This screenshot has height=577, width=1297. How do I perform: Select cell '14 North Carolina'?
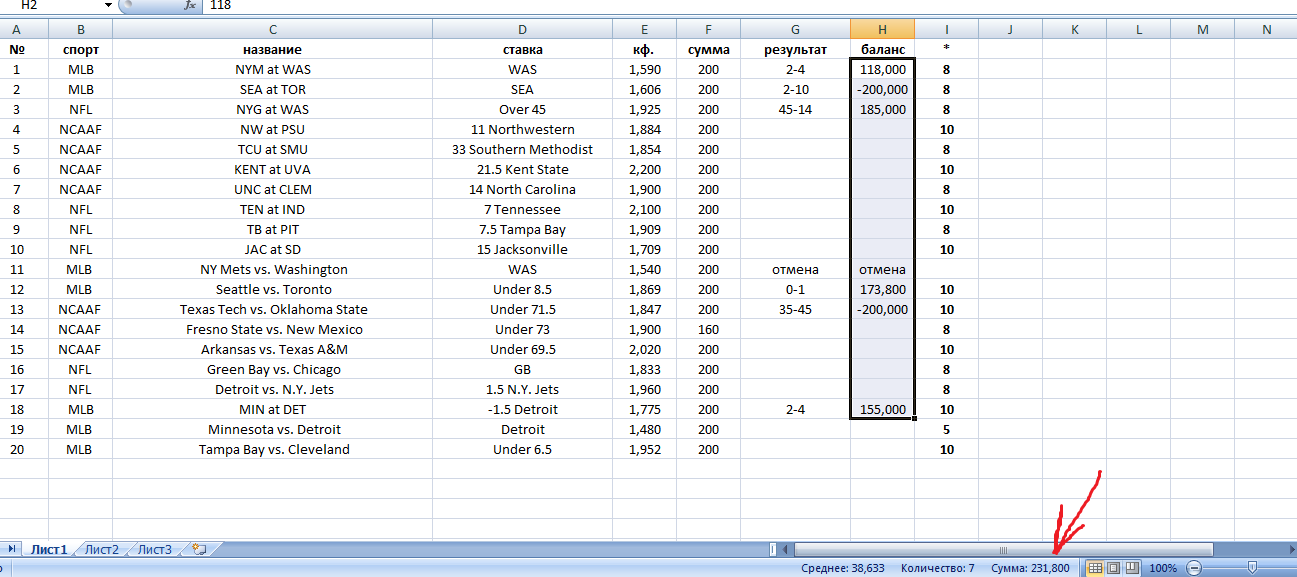[522, 189]
